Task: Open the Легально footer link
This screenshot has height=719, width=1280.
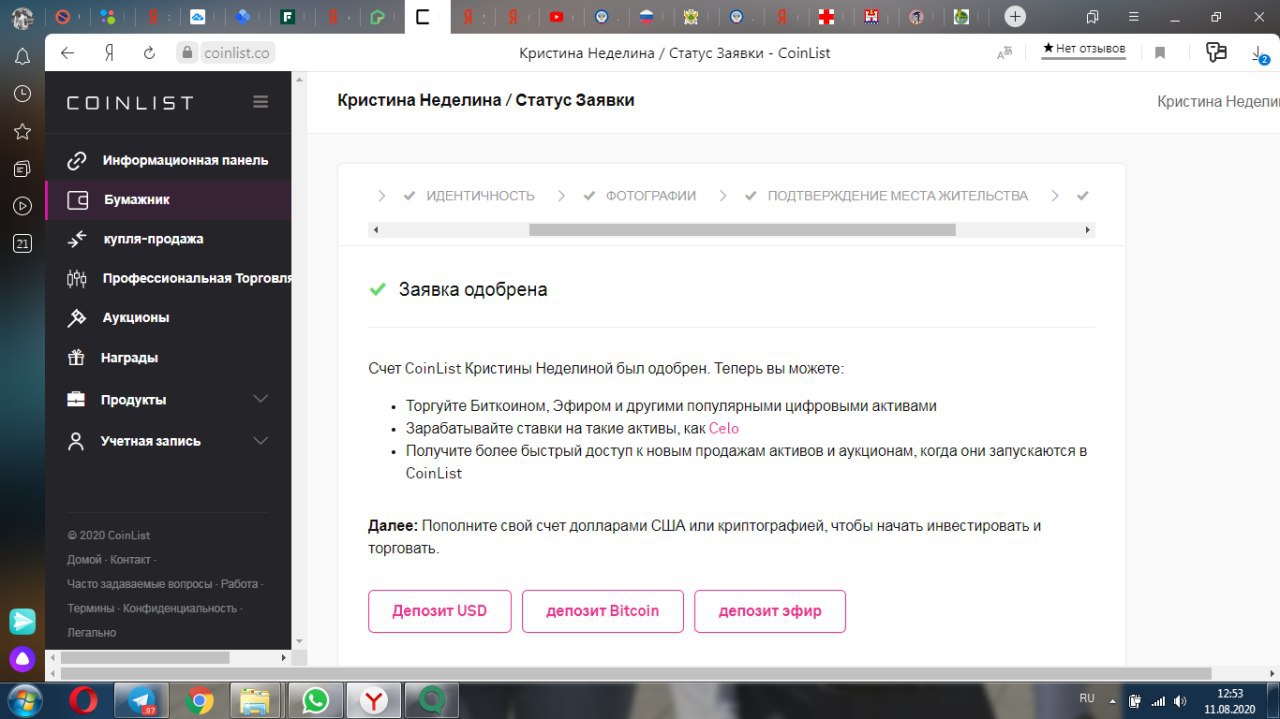Action: [92, 632]
